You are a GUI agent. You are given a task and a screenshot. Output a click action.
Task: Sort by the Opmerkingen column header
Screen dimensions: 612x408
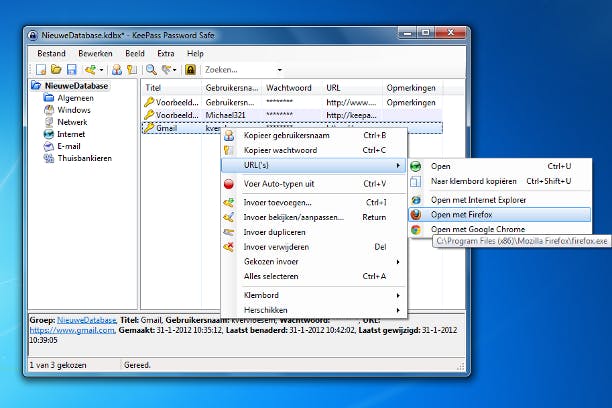(411, 88)
